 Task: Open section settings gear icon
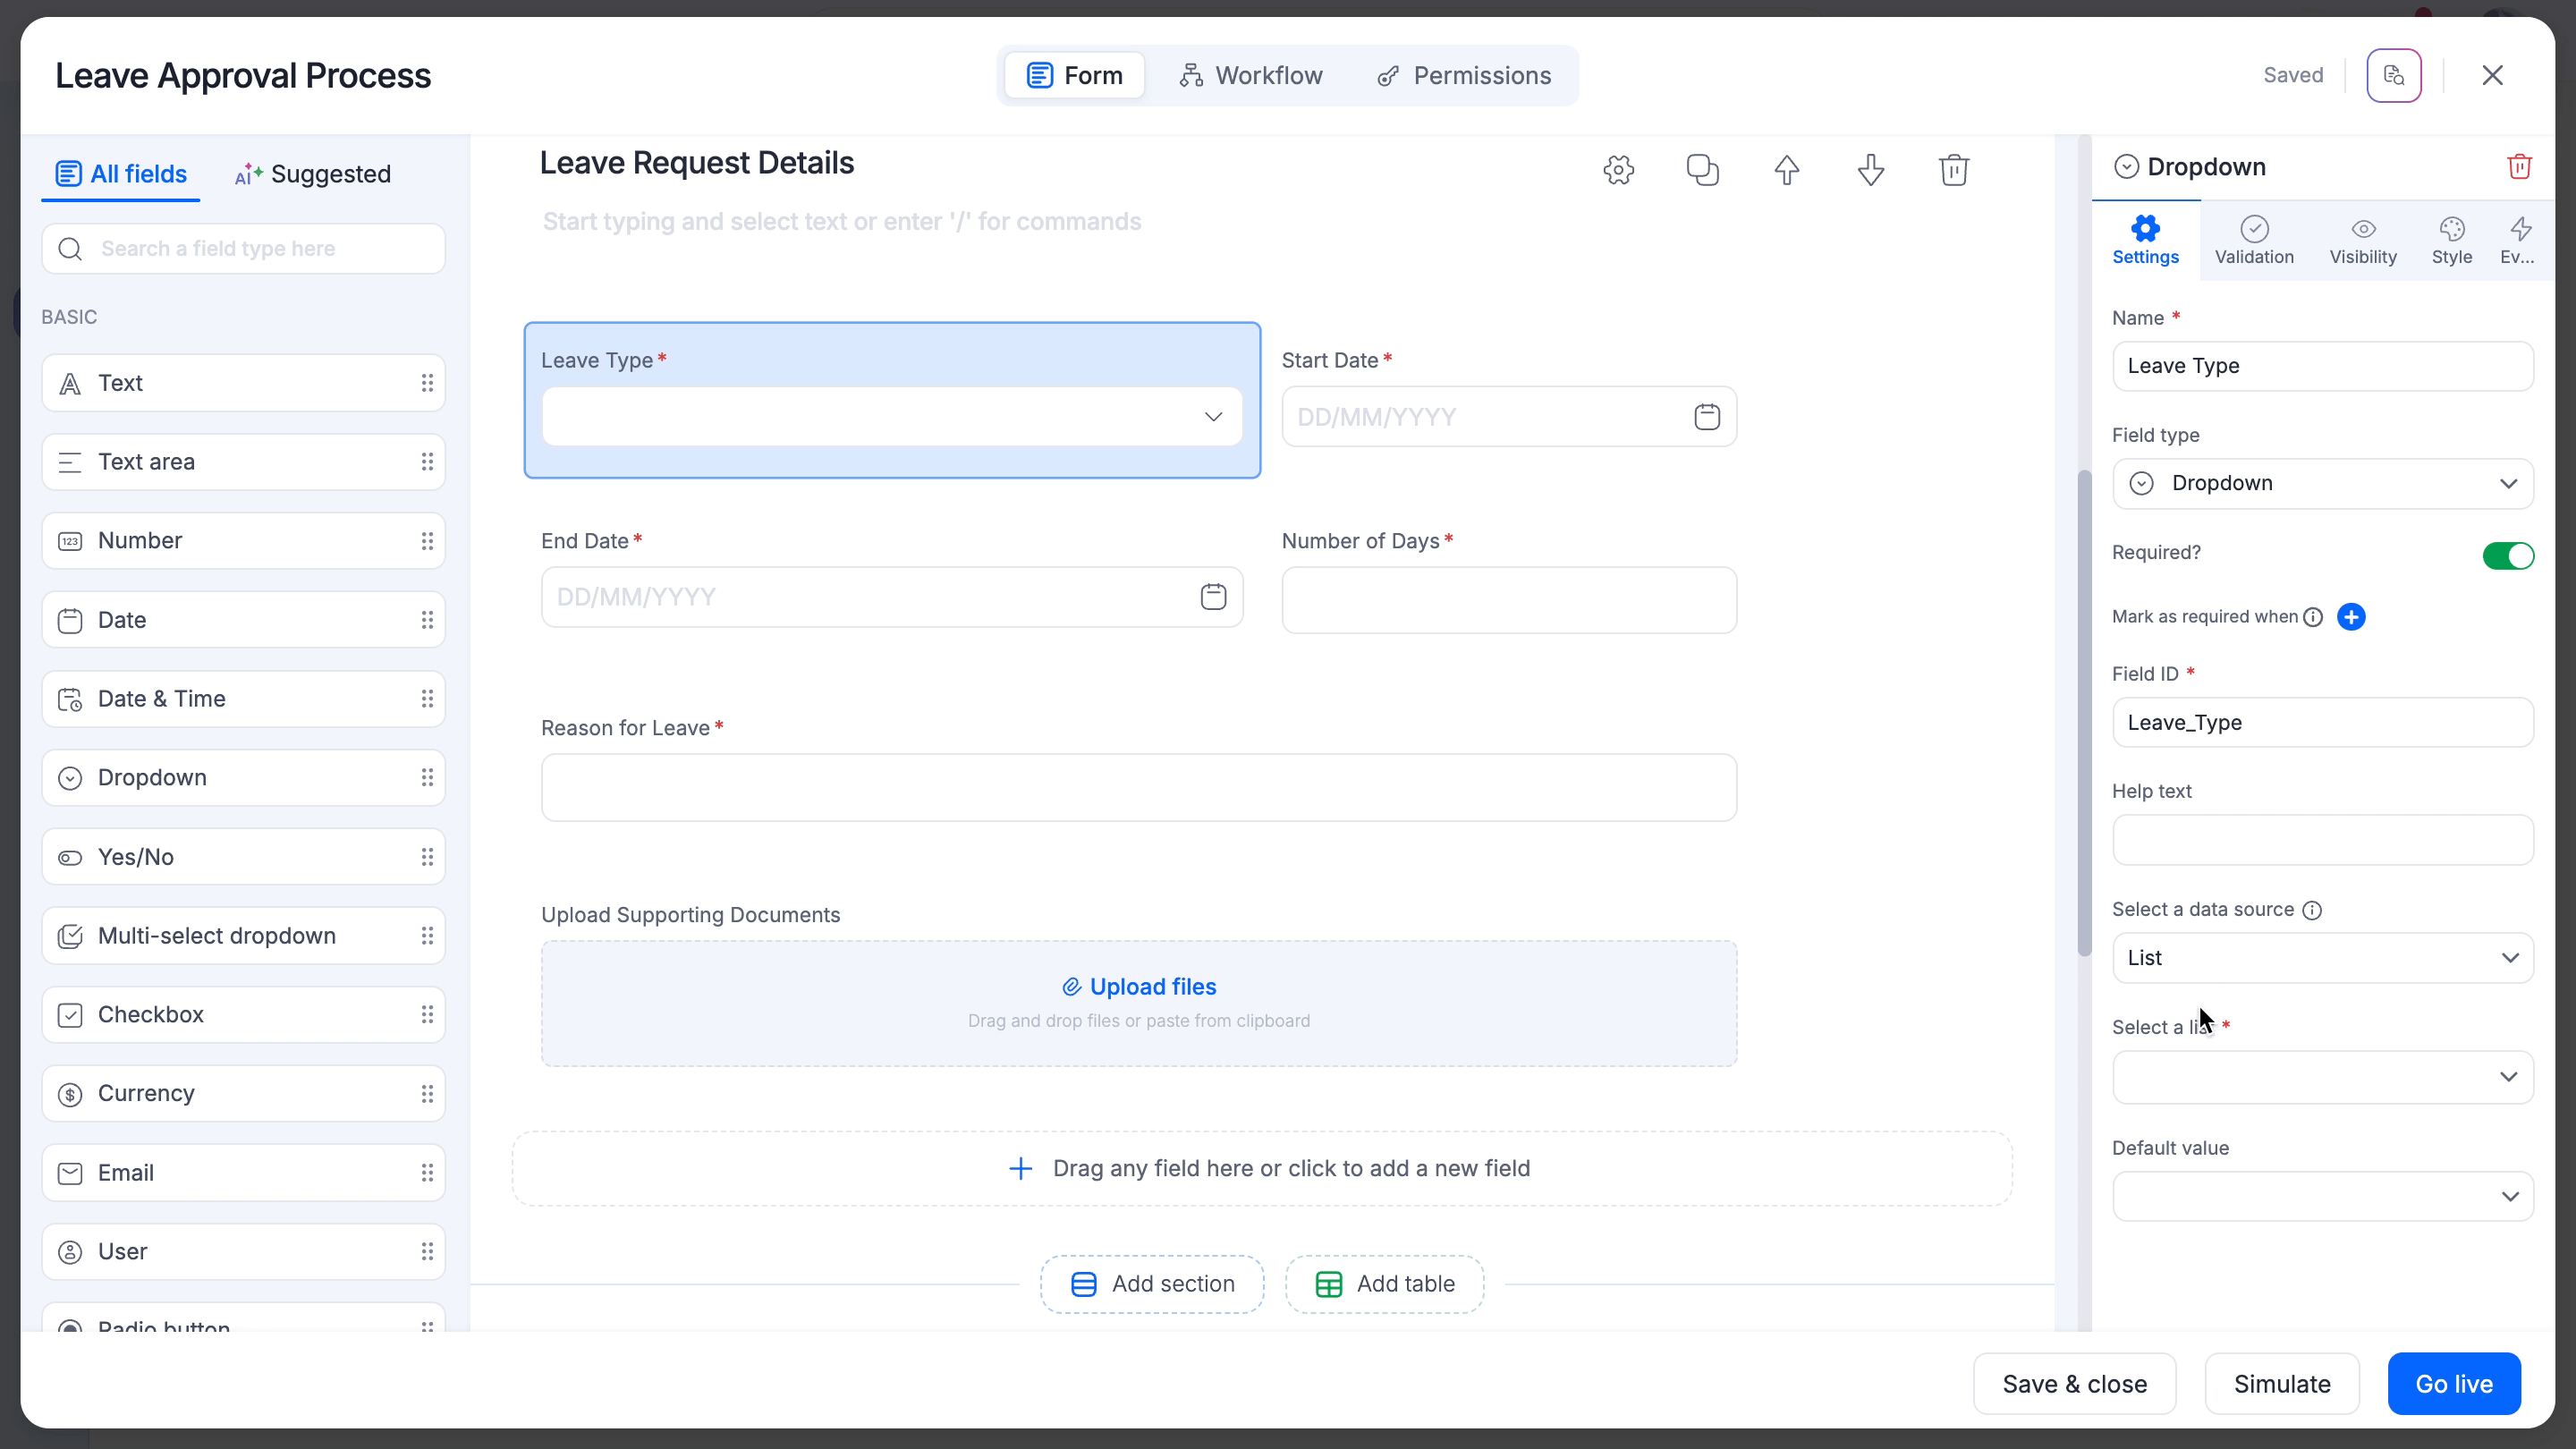[1618, 170]
